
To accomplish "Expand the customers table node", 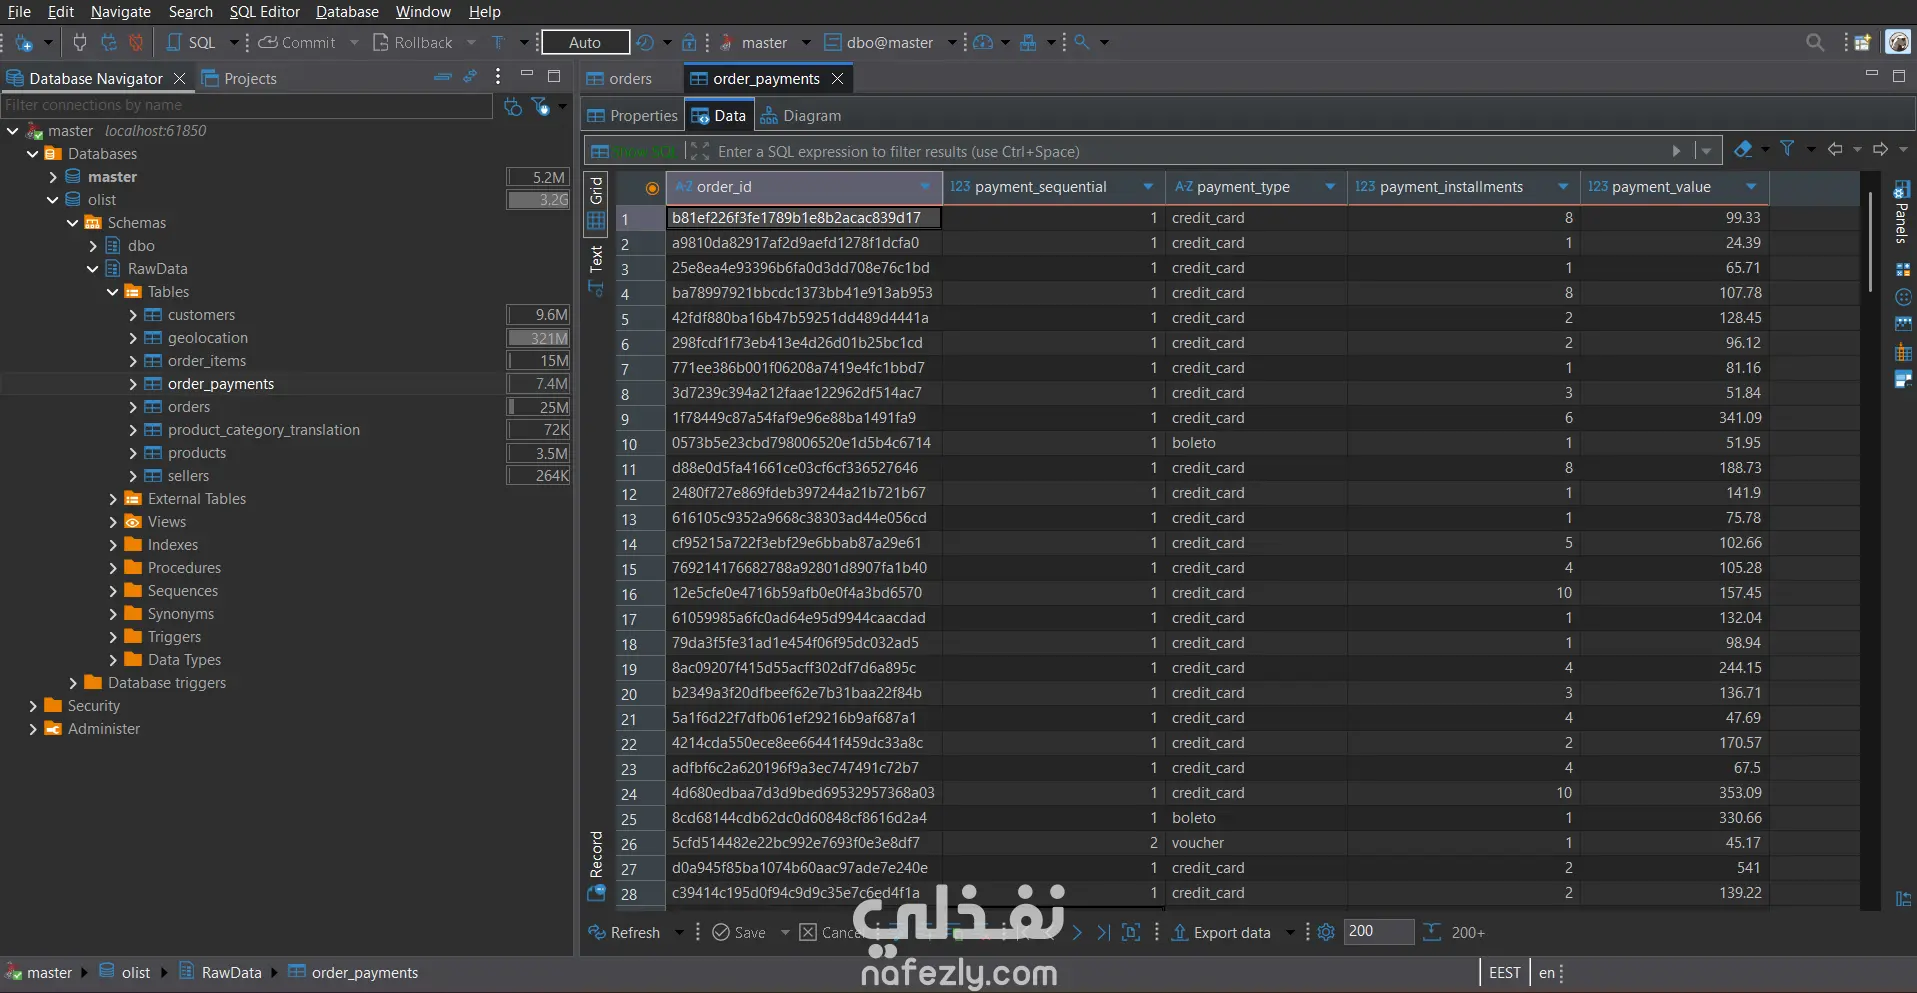I will [x=133, y=315].
